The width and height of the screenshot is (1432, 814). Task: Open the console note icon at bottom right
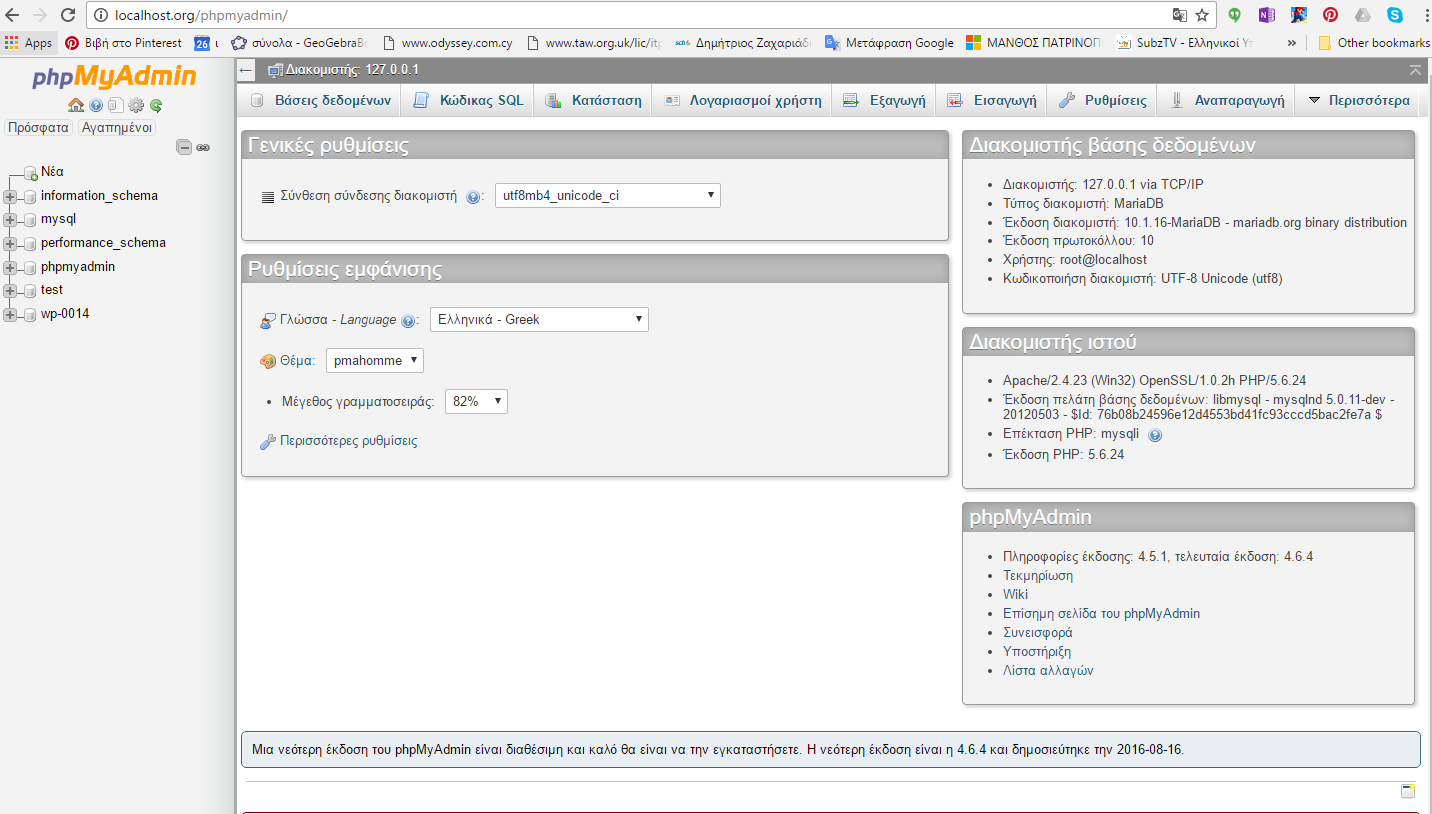(x=1408, y=791)
